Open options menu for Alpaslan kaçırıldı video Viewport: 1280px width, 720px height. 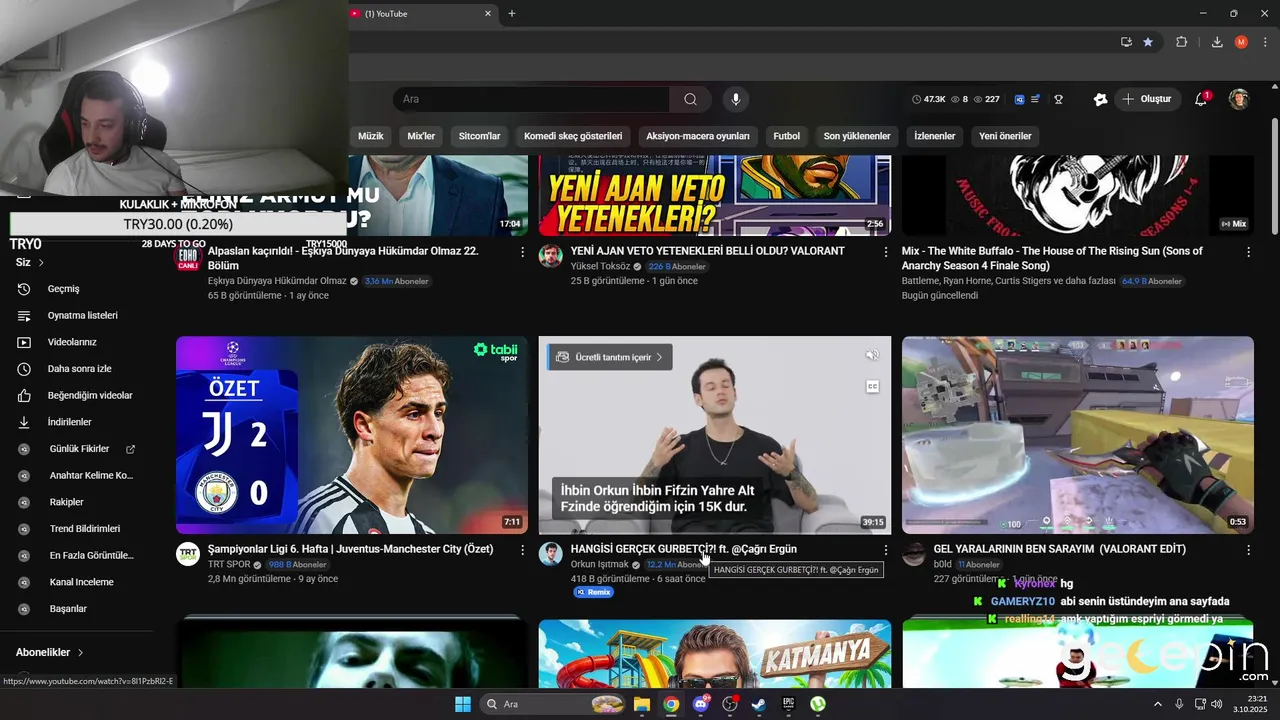point(522,252)
